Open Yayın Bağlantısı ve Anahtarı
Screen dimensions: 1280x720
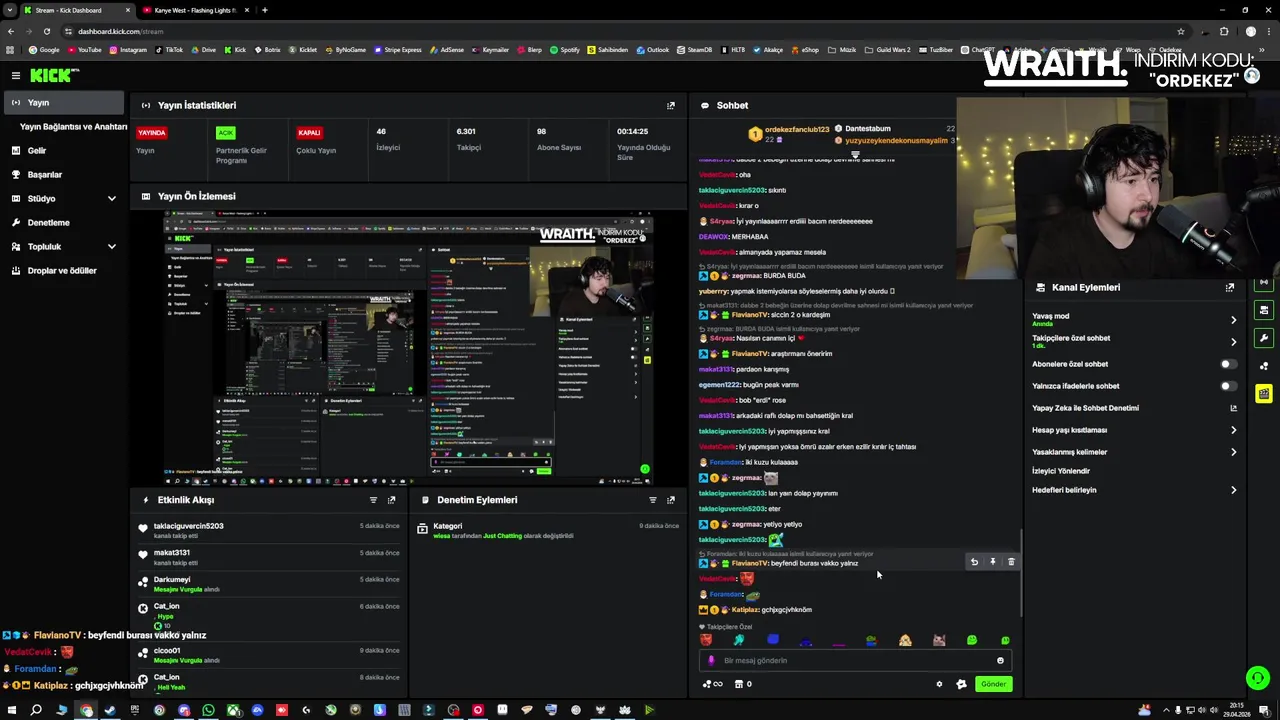tap(73, 127)
